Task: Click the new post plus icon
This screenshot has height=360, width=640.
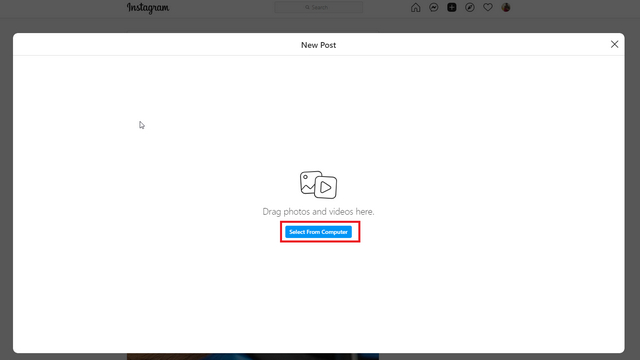Action: click(x=451, y=7)
